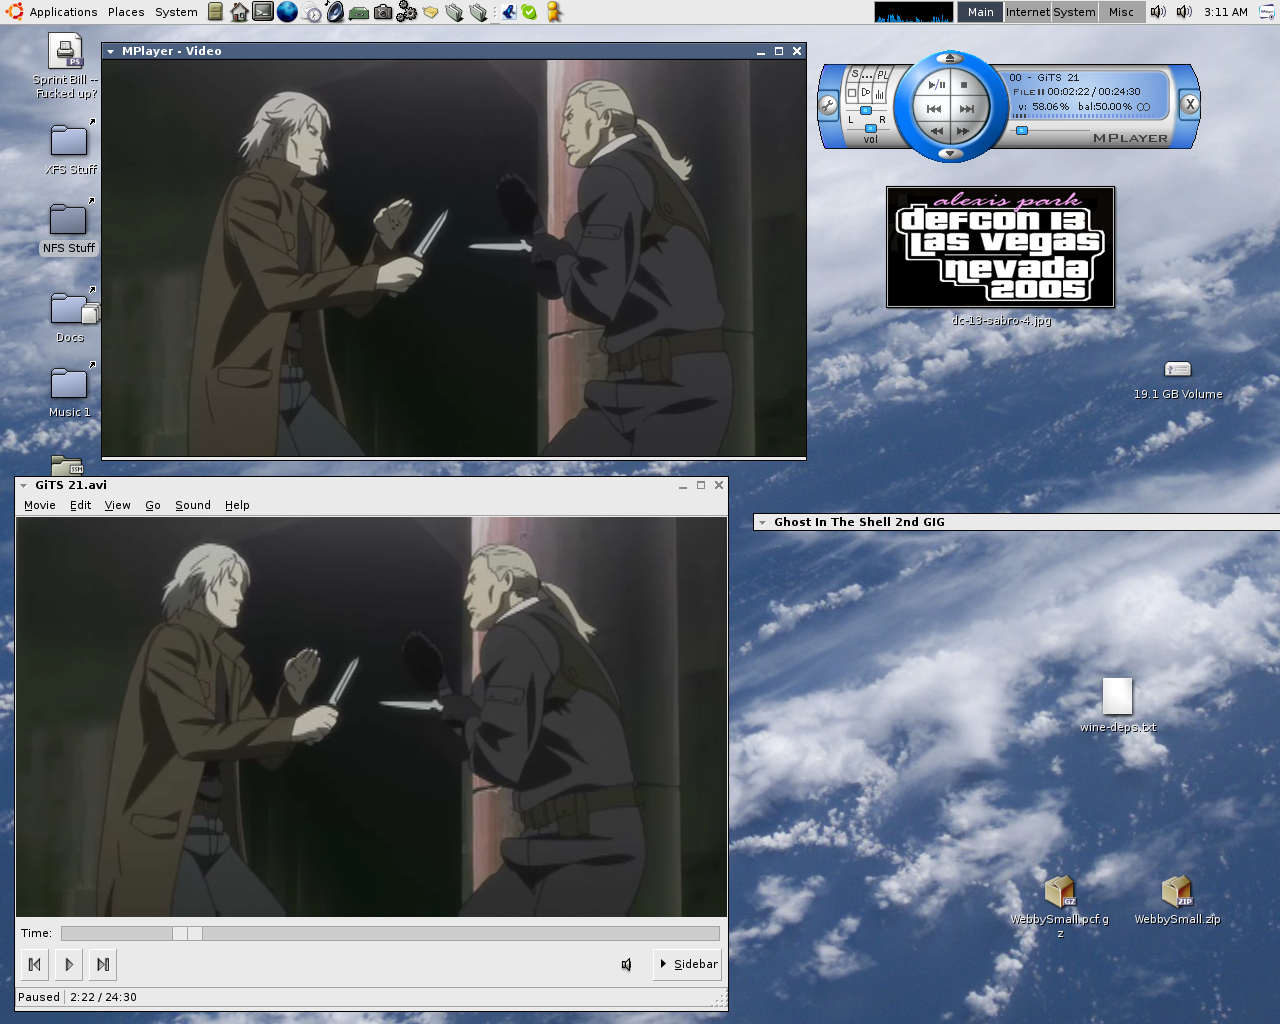Switch to the Main workspace

point(980,12)
